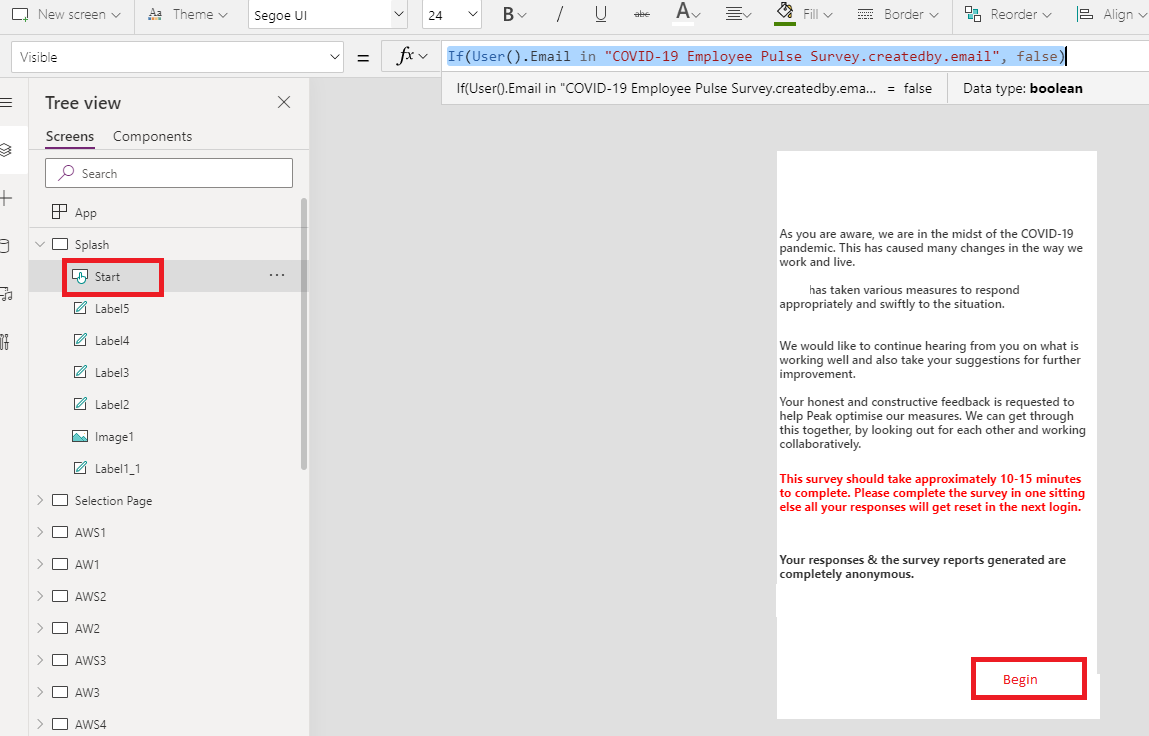The height and width of the screenshot is (736, 1149).
Task: Open the Media pane icon
Action: (x=5, y=294)
